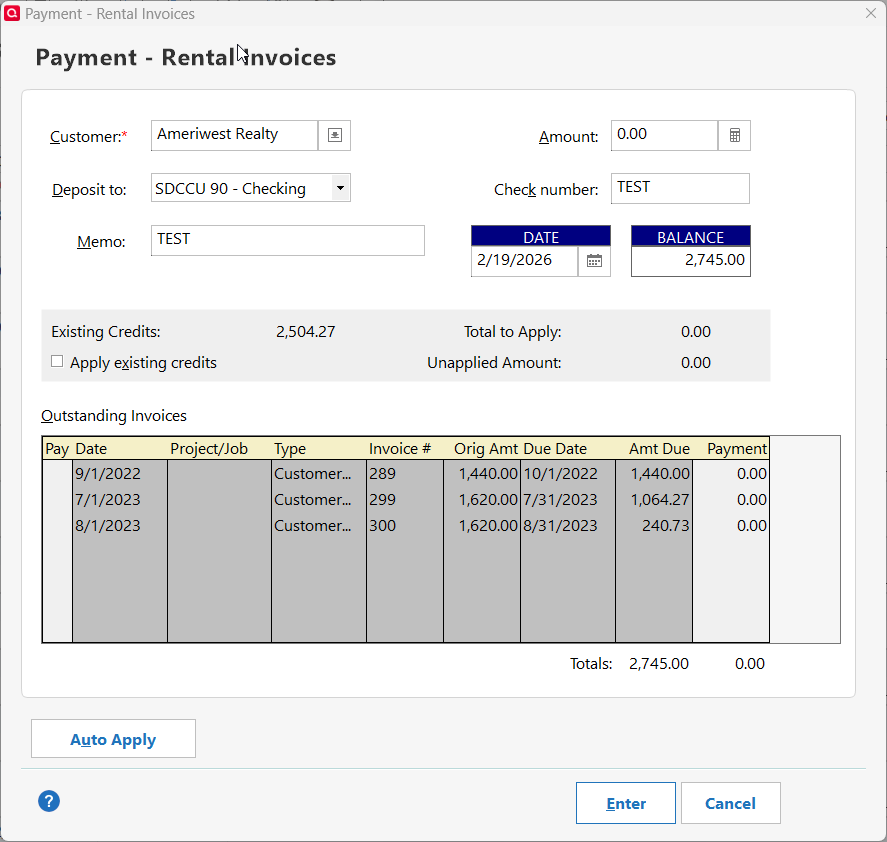This screenshot has height=842, width=887.
Task: Focus the Check number field
Action: coord(679,188)
